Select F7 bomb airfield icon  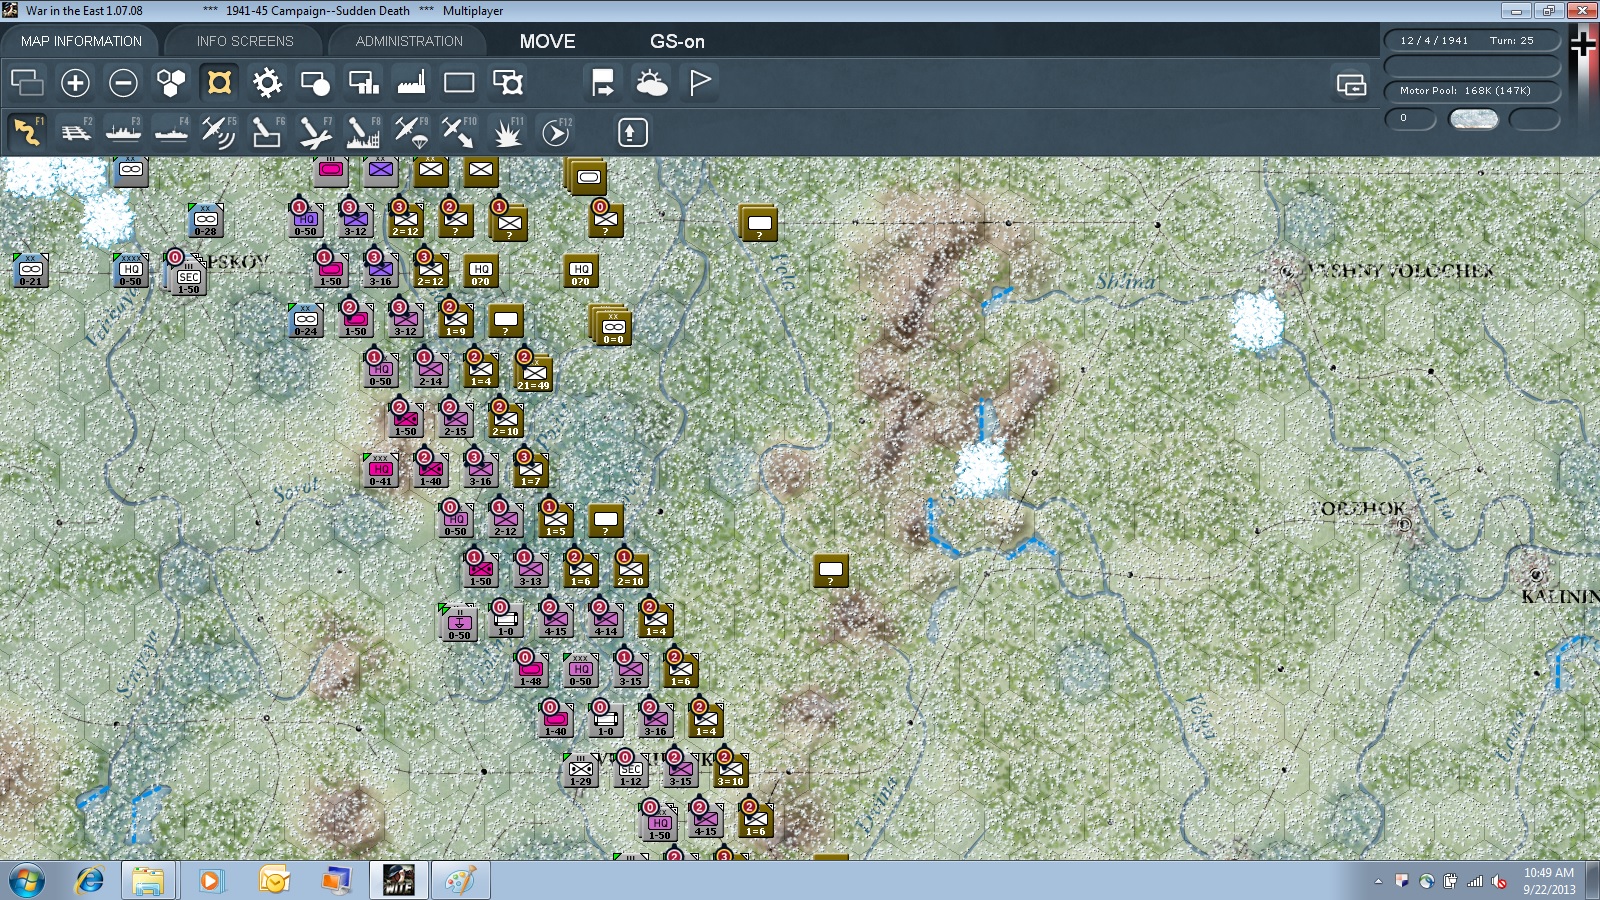point(315,132)
